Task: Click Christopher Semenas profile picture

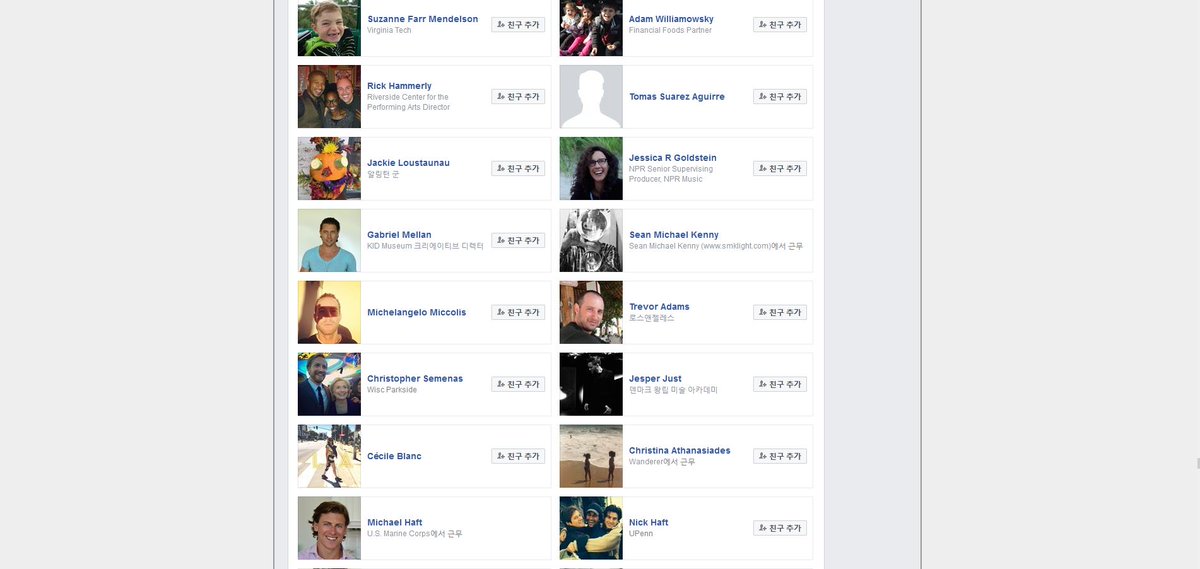Action: pyautogui.click(x=329, y=384)
